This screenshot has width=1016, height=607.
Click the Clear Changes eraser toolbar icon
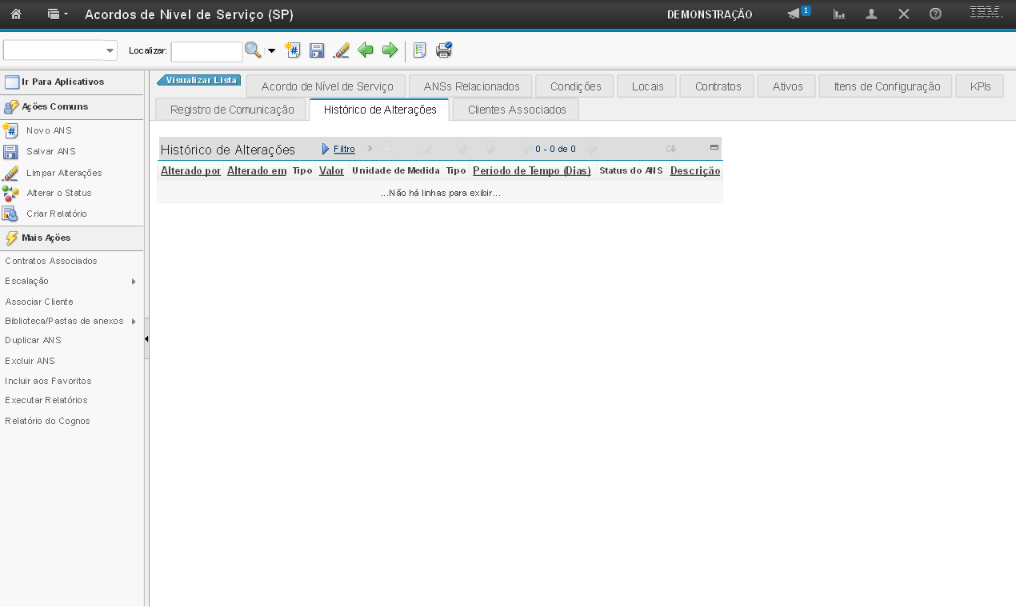(341, 50)
